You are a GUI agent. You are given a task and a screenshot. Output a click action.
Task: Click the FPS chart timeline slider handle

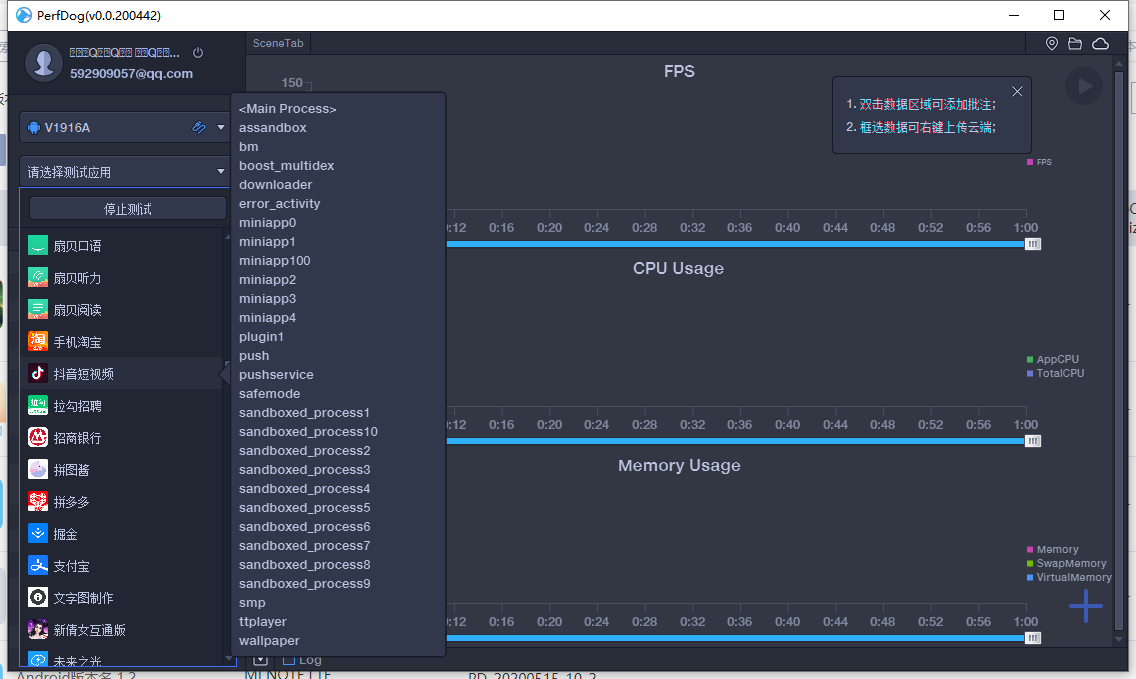click(x=1033, y=244)
